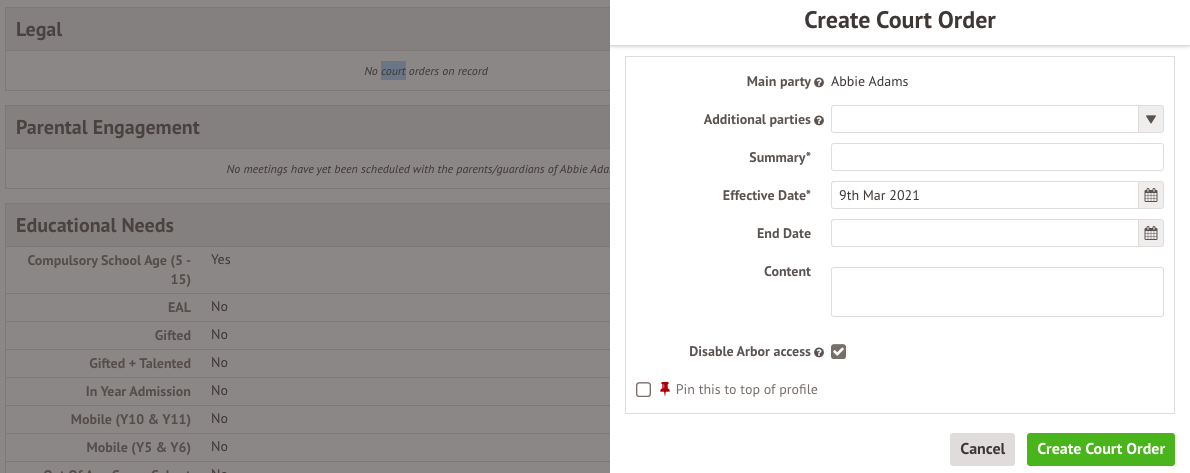
Task: Open the Effective Date calendar picker
Action: point(1150,195)
